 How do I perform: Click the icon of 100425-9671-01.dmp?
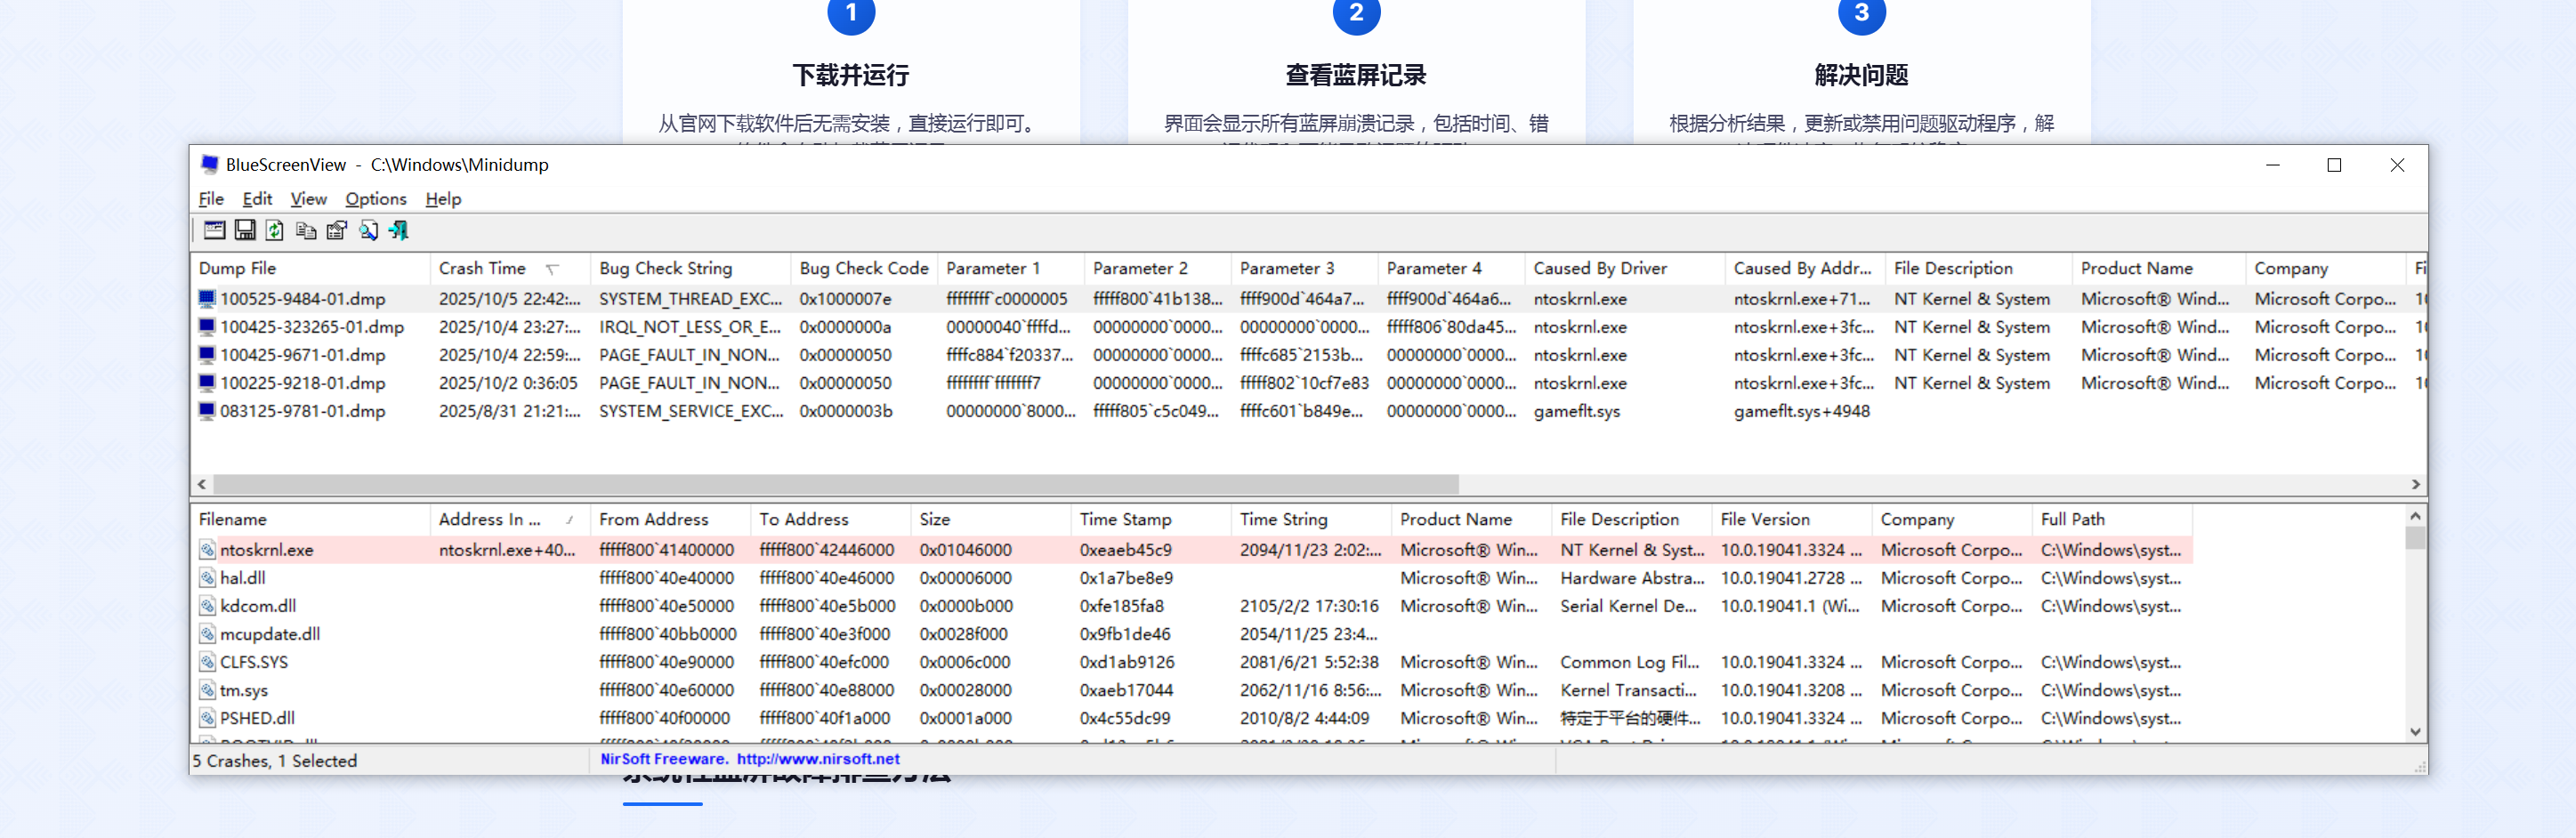pyautogui.click(x=207, y=354)
